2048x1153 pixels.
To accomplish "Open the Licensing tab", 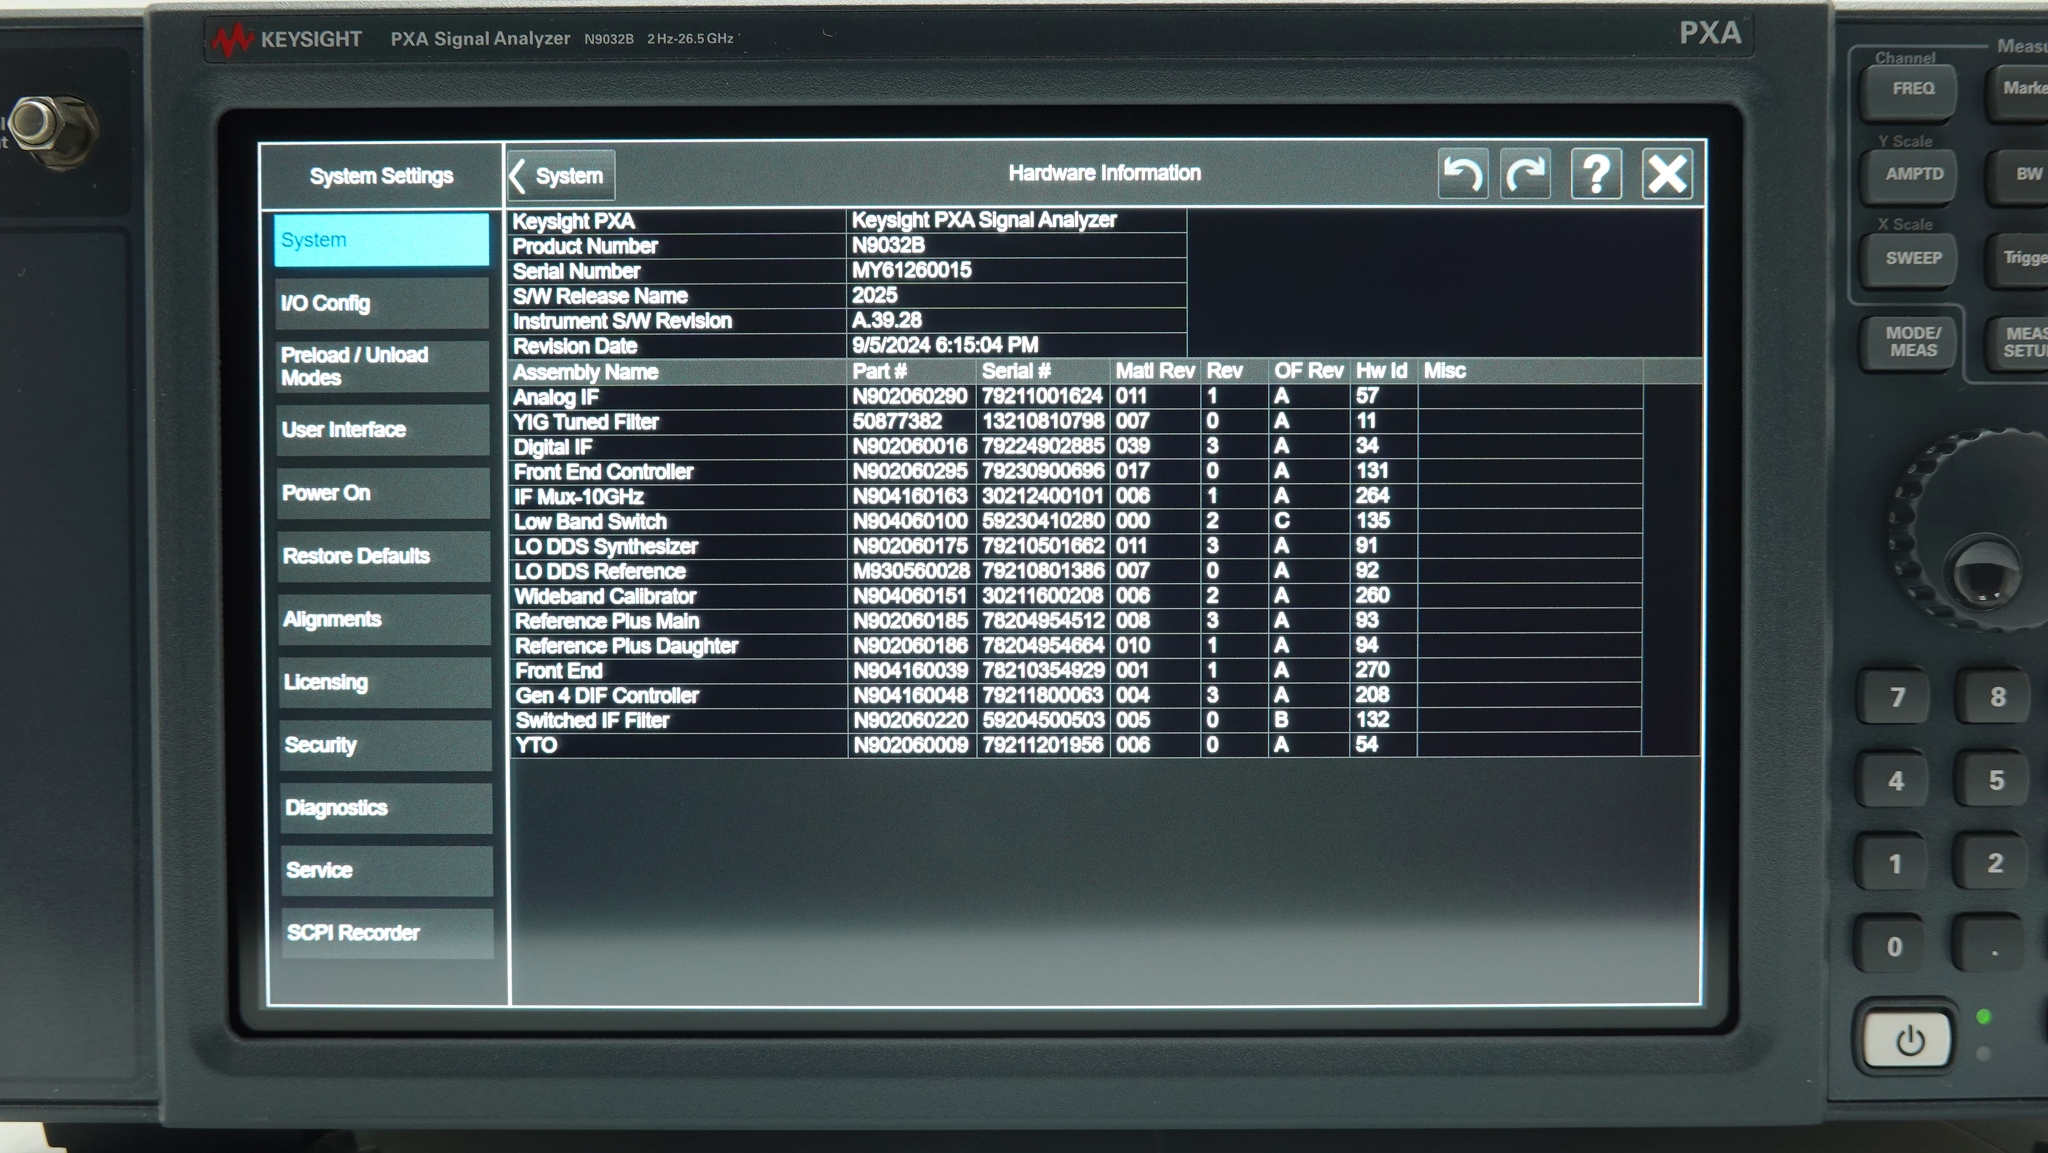I will pyautogui.click(x=384, y=682).
